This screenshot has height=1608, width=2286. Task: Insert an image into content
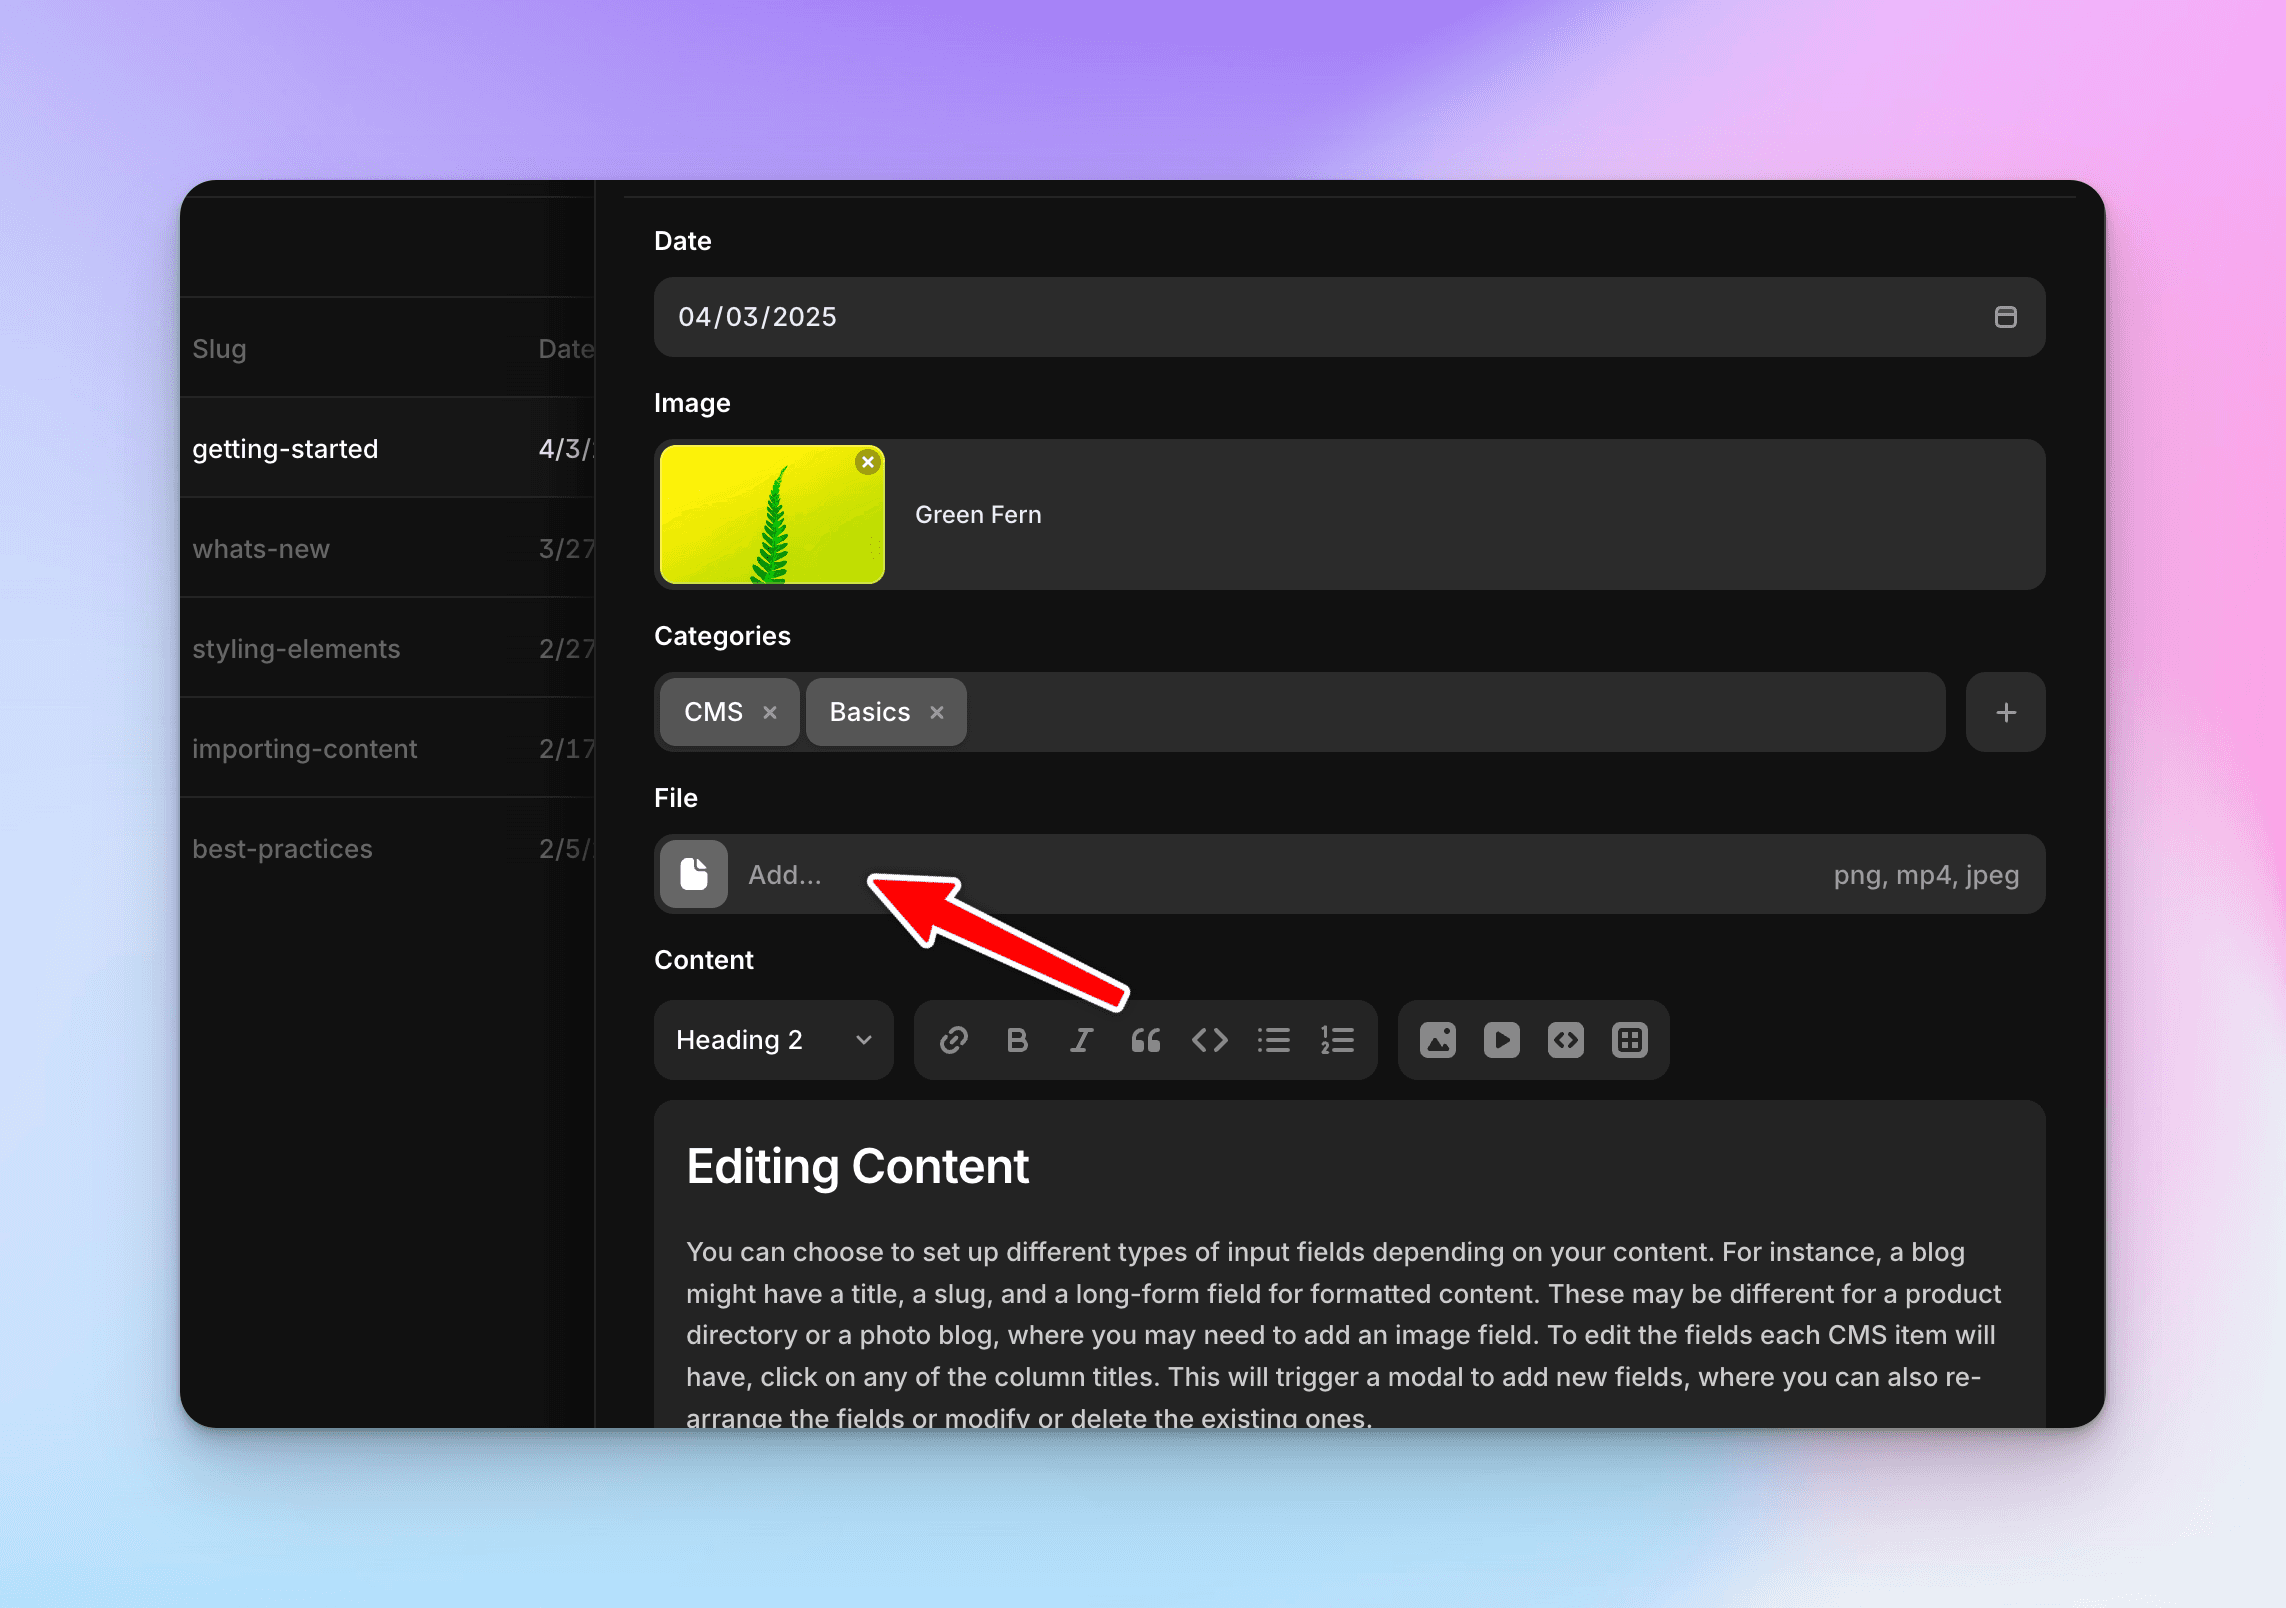point(1437,1040)
